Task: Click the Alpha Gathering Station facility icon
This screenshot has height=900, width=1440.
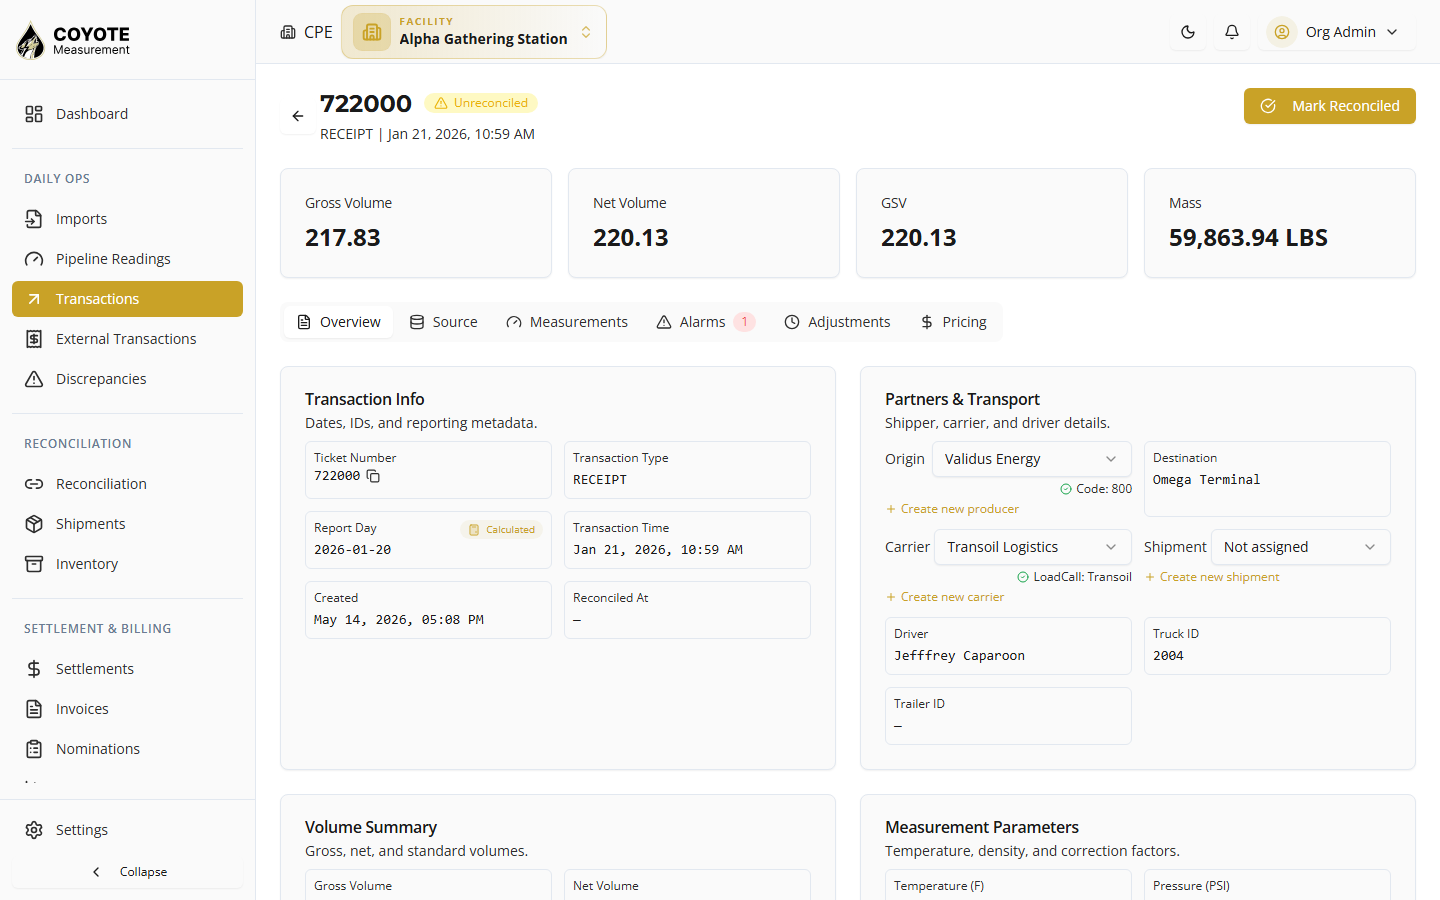Action: coord(372,32)
